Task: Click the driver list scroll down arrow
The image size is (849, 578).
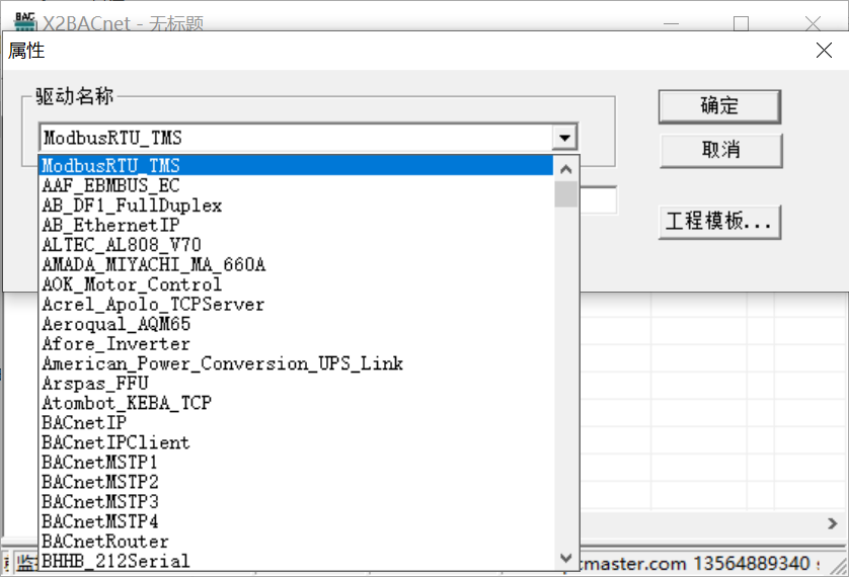Action: [x=566, y=557]
